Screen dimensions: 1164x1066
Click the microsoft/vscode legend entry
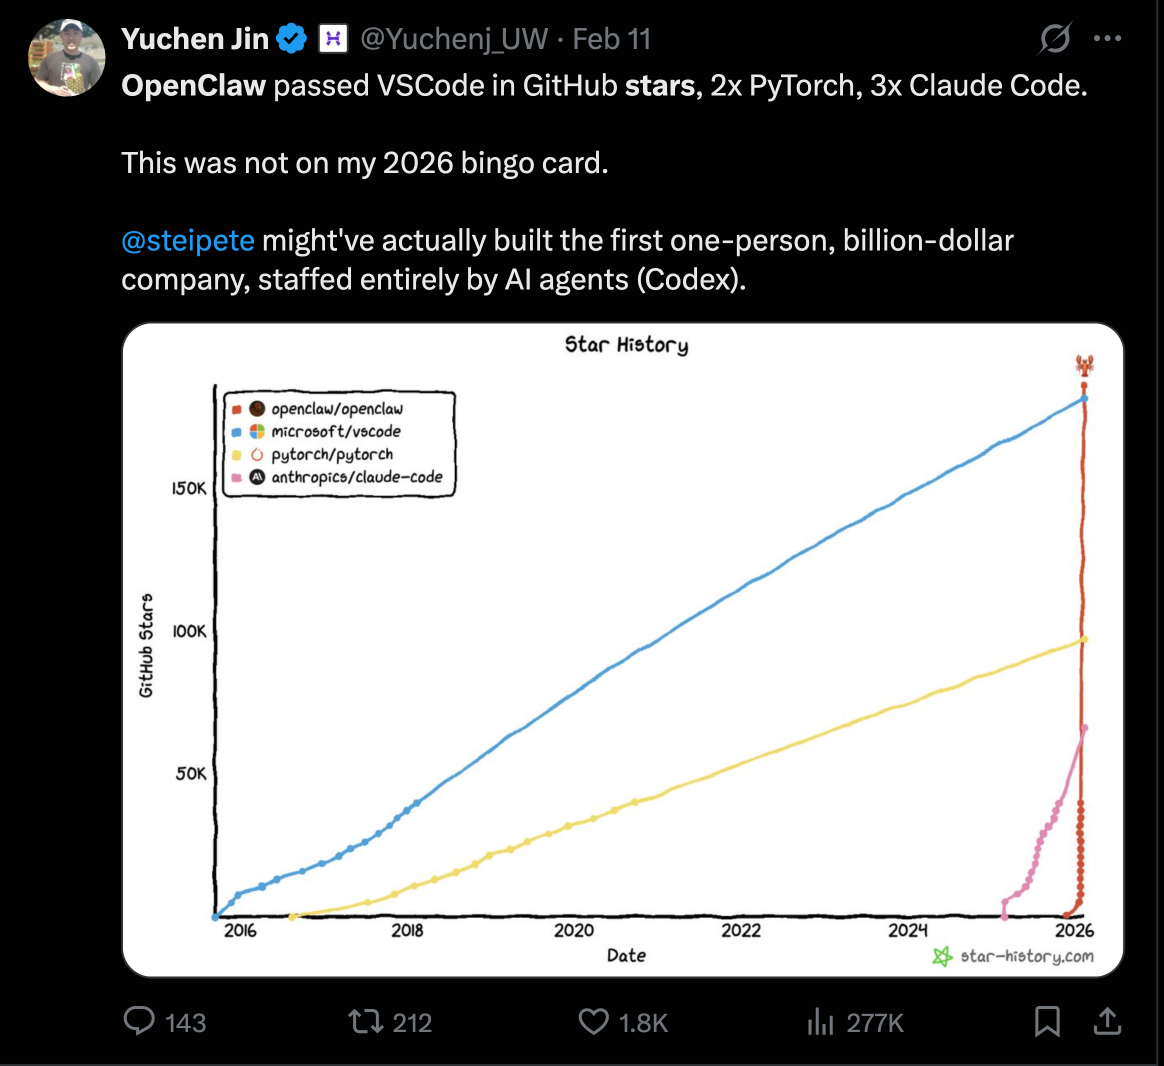[336, 432]
